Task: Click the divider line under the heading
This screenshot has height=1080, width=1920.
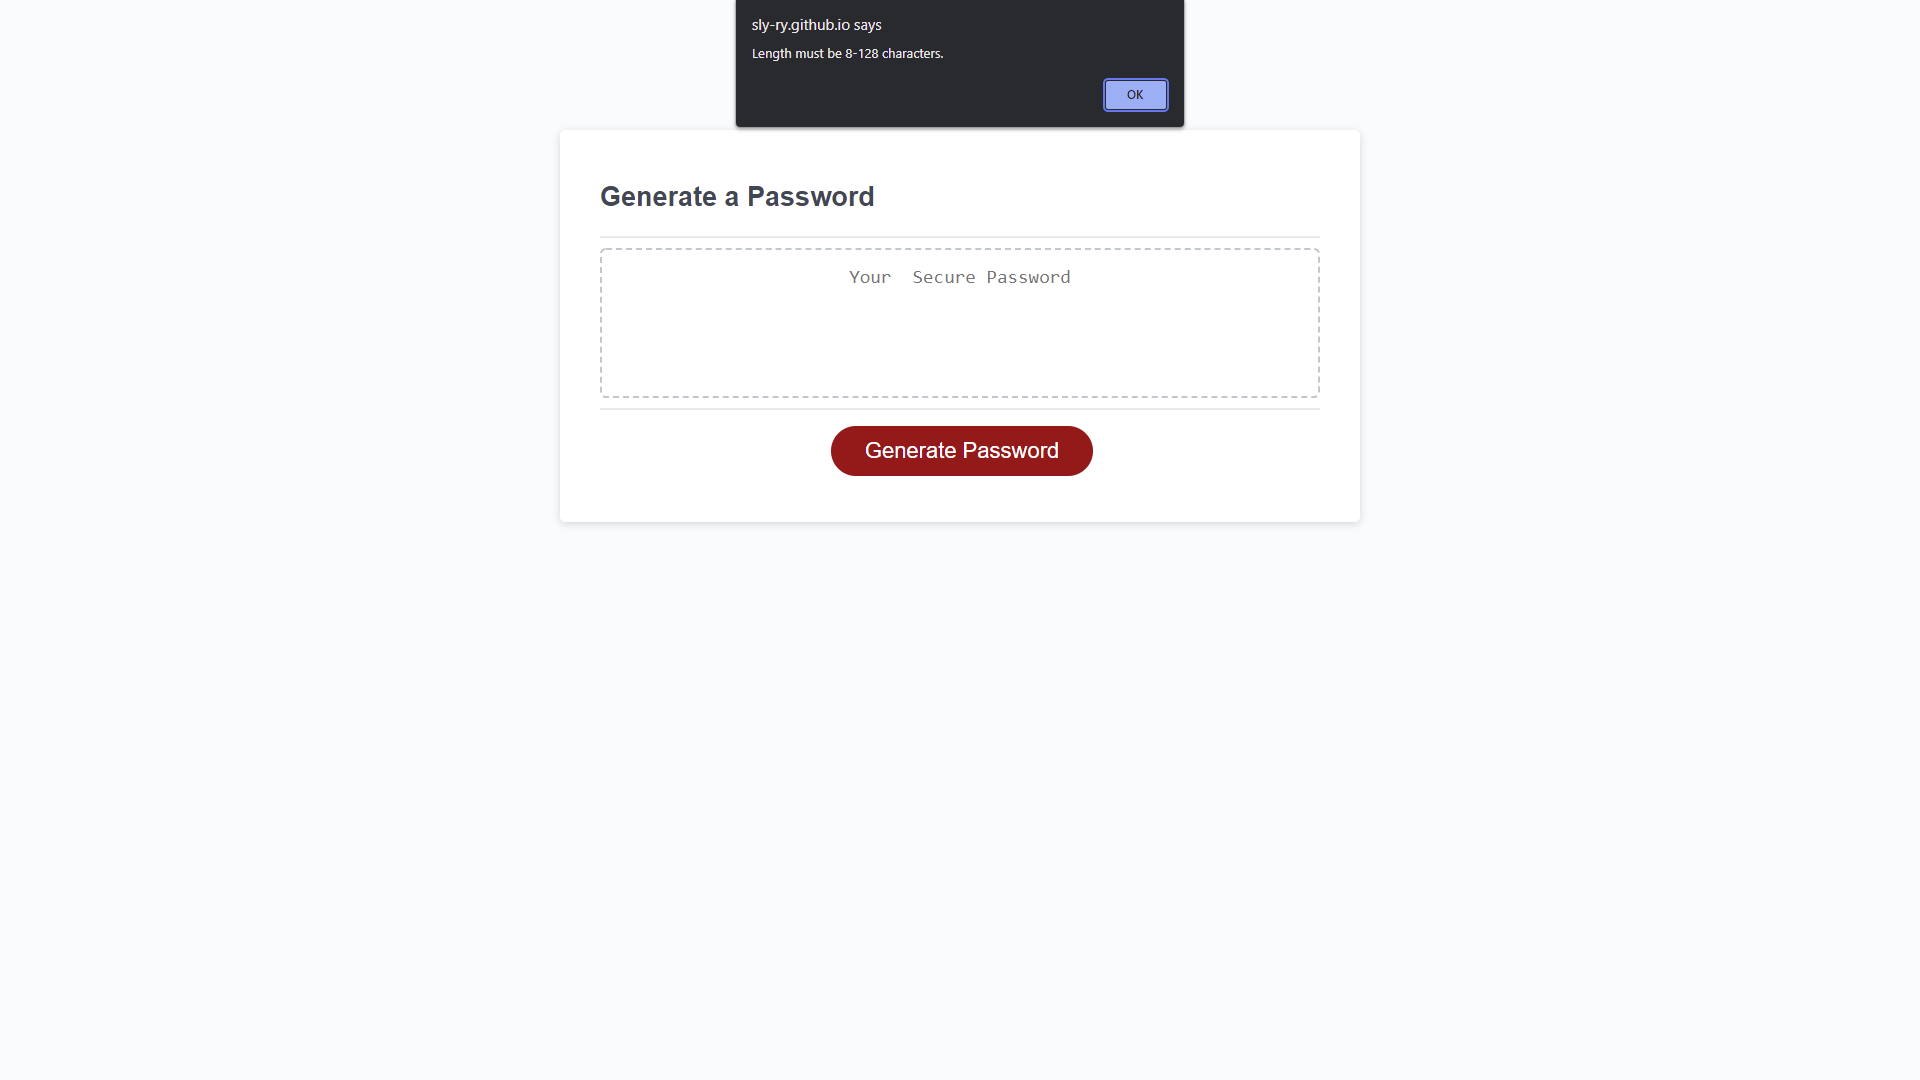Action: (959, 237)
